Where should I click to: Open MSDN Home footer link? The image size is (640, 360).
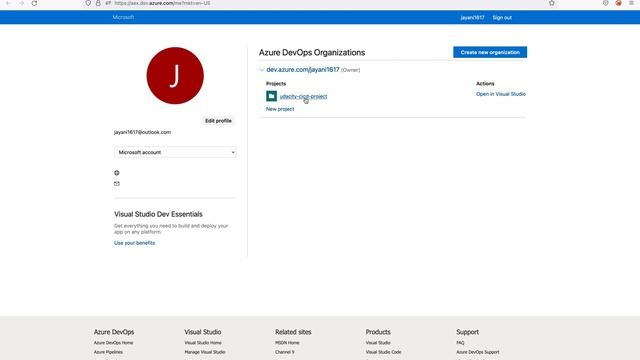287,343
